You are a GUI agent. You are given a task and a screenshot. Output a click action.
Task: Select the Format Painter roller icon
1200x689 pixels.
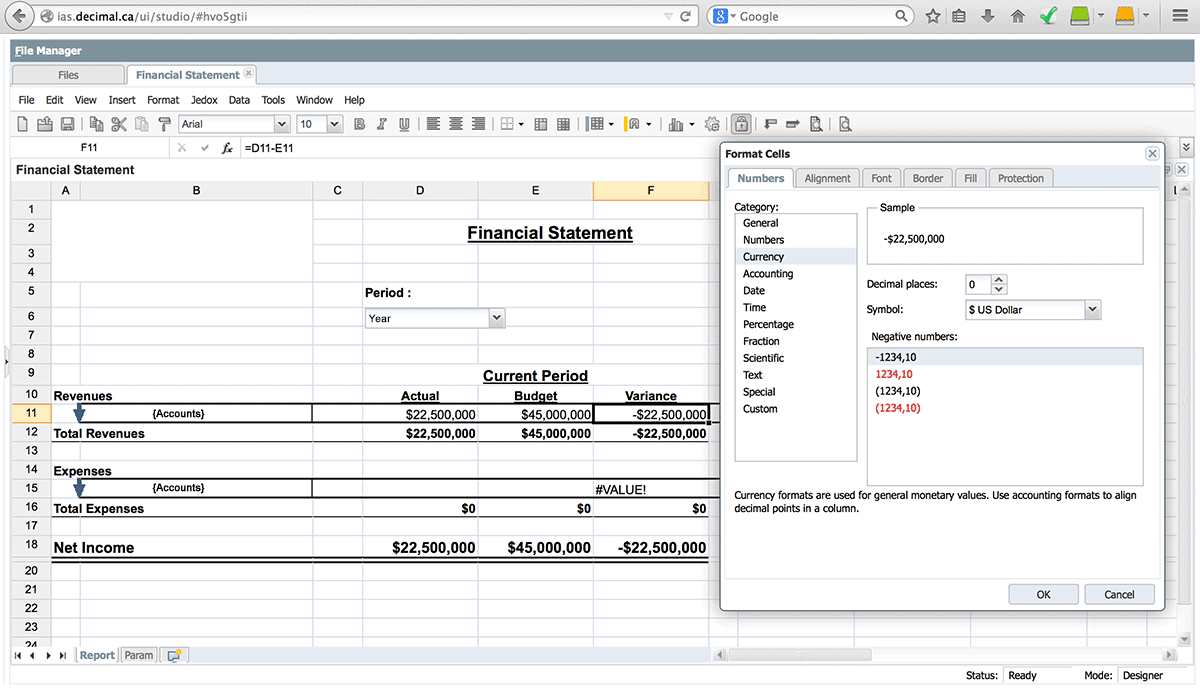coord(165,124)
